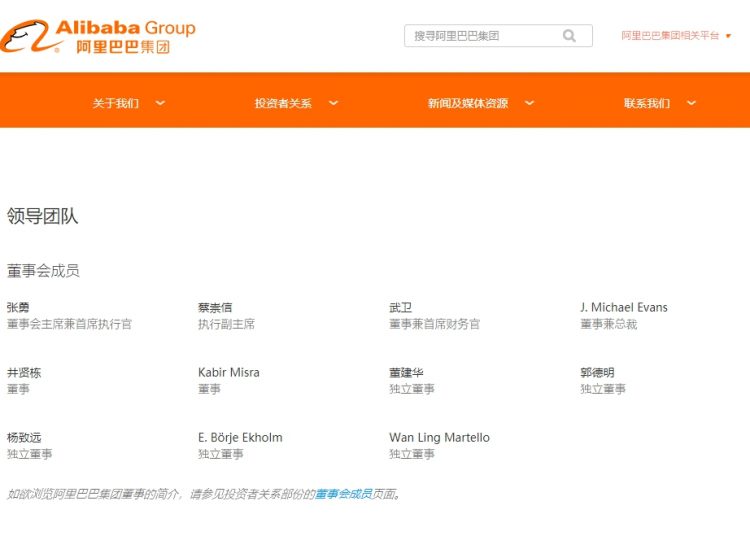Click the title 董事会主席兼首席执行官
The height and width of the screenshot is (536, 750).
(69, 324)
